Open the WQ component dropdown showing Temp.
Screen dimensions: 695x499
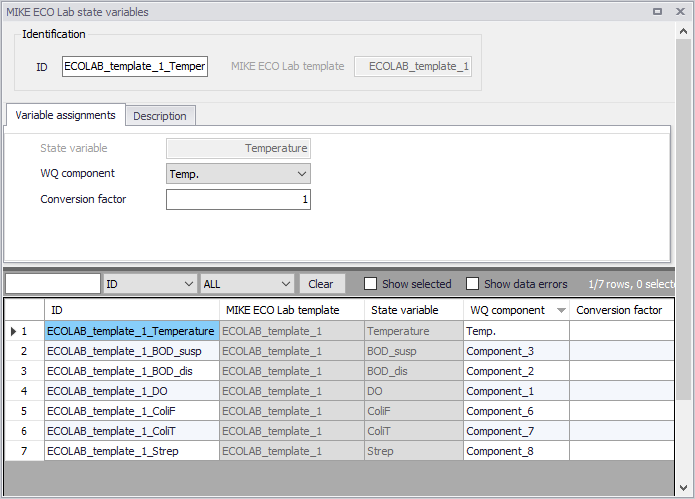click(x=238, y=174)
